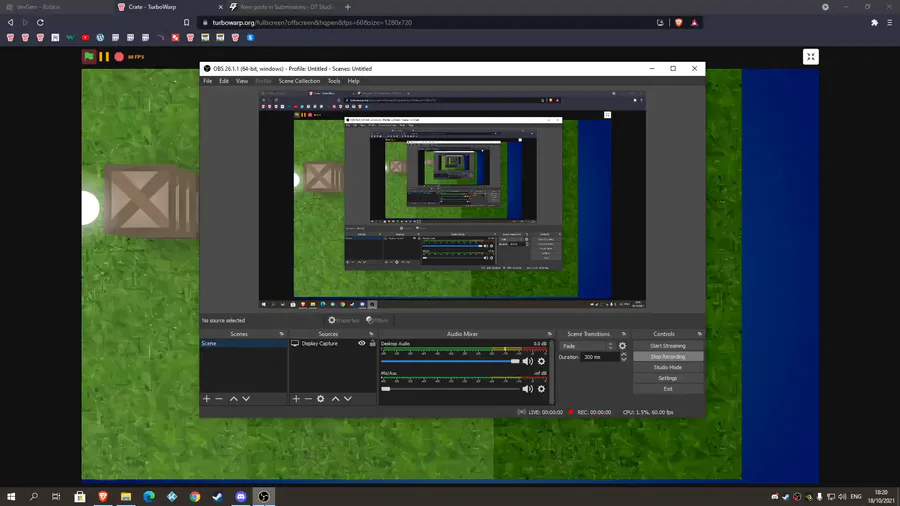This screenshot has width=900, height=506.
Task: Click the turbowarp.org address bar
Action: (425, 22)
